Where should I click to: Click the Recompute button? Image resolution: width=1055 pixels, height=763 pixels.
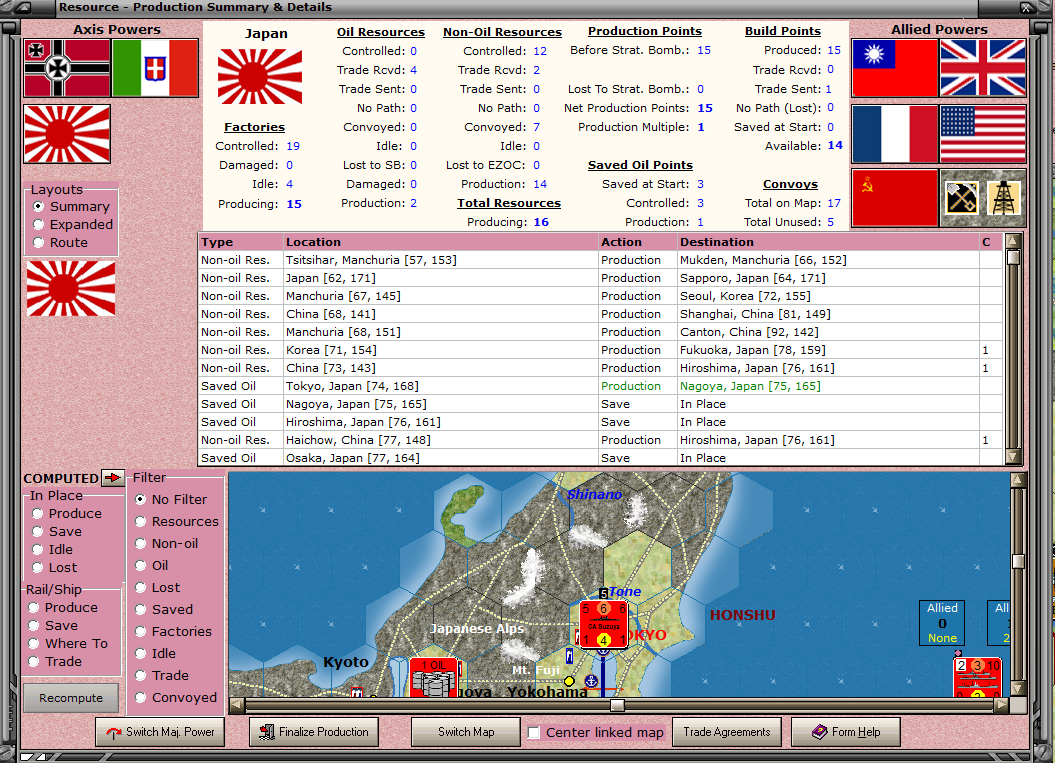(71, 698)
